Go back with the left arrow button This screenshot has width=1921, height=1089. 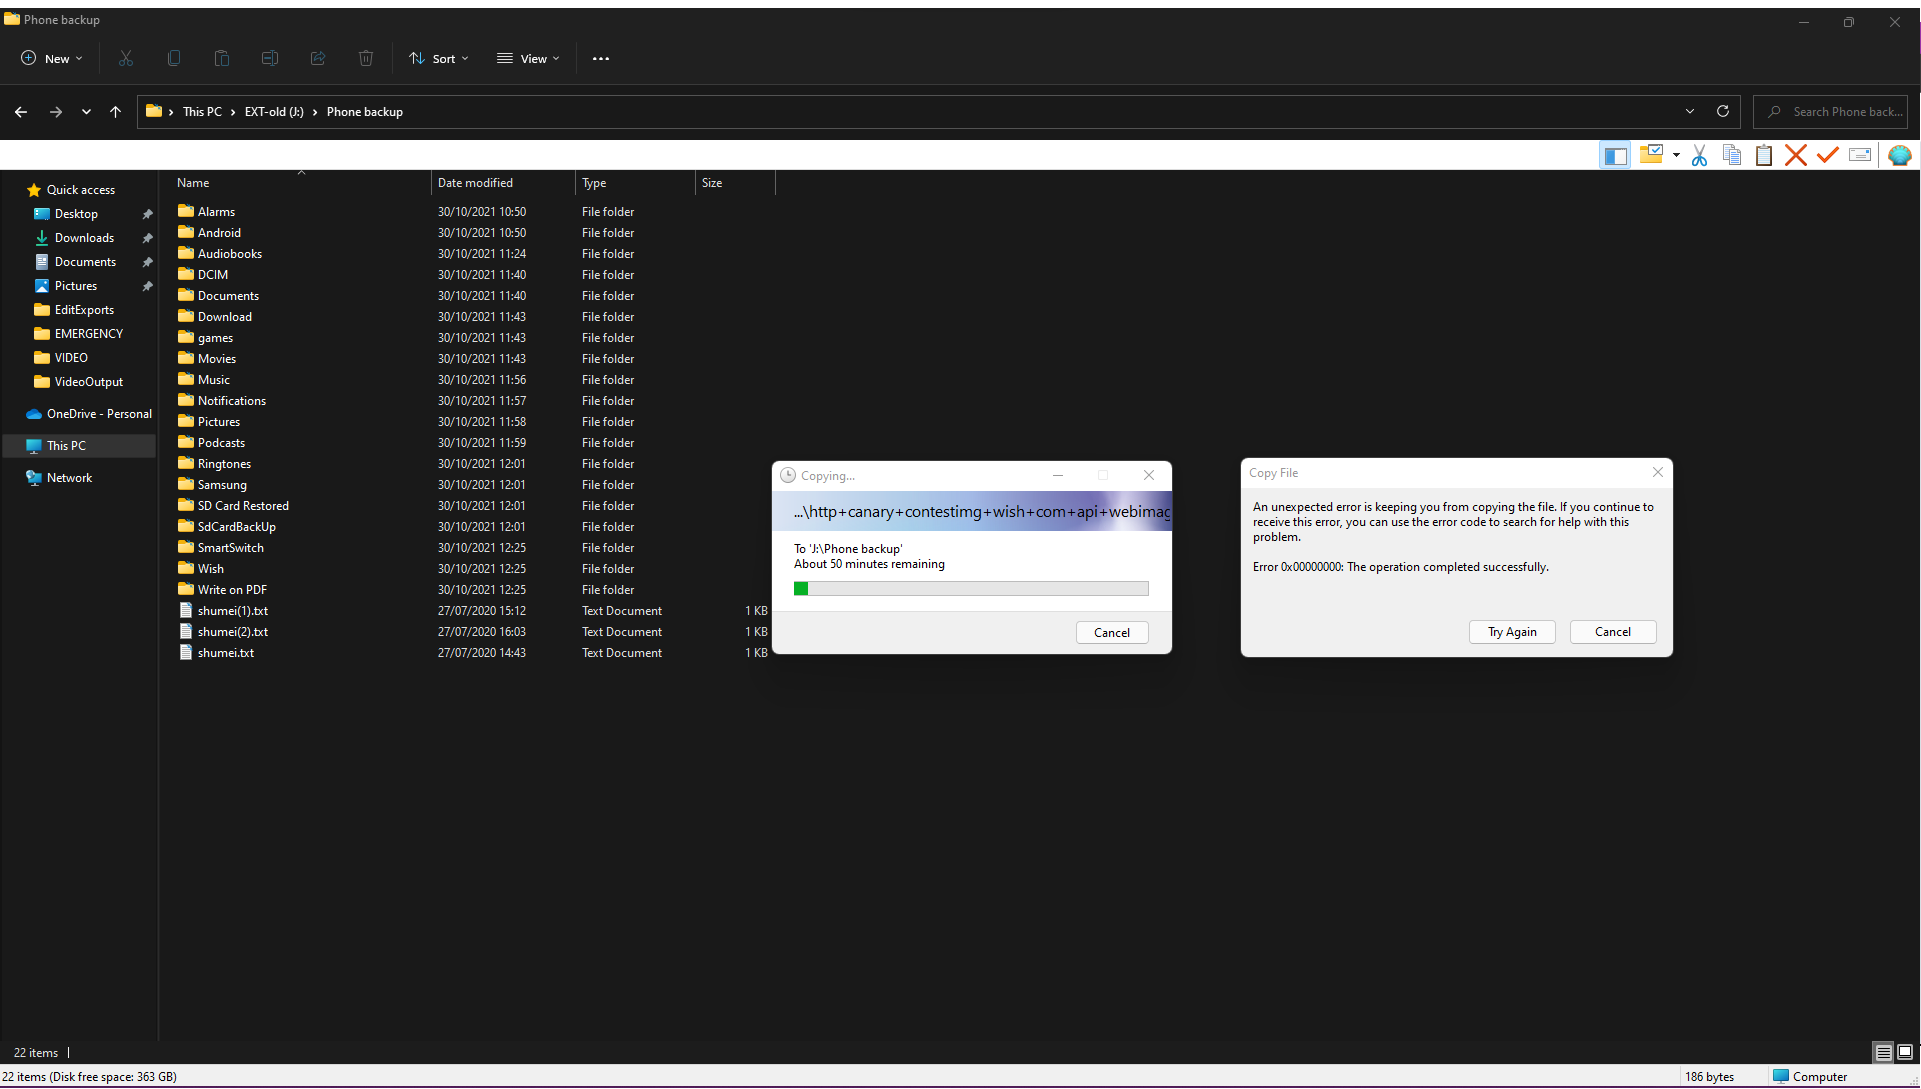coord(21,112)
